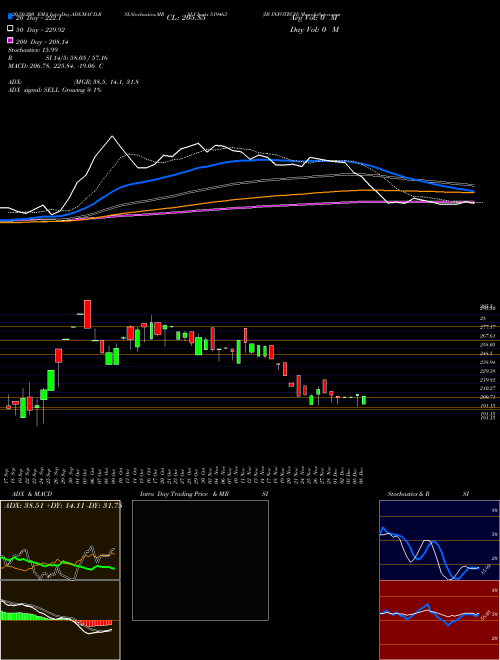
Task: Click the magenta 200 Day legend swatch
Action: click(x=10, y=41)
